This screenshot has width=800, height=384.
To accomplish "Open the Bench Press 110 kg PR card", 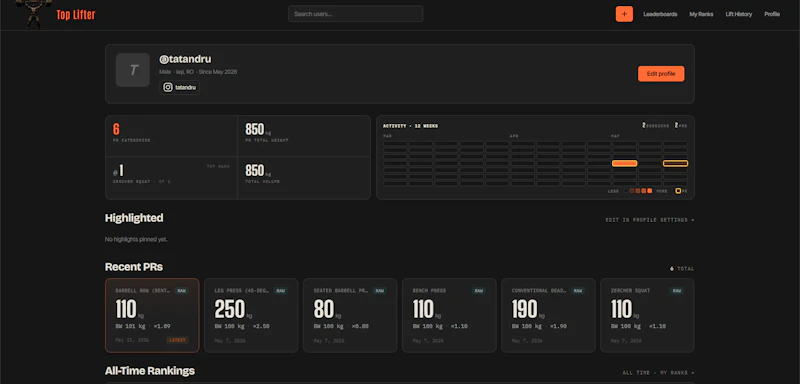I will coord(449,315).
